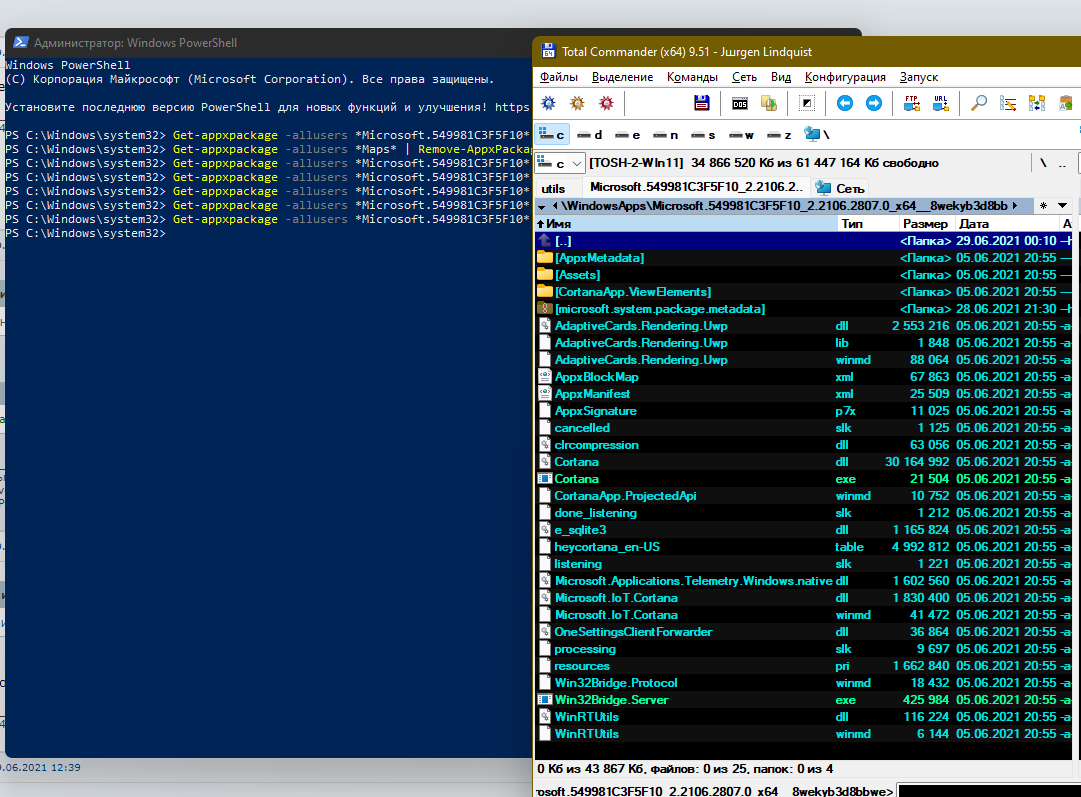Select the heycortana_en-US table file

pos(804,547)
